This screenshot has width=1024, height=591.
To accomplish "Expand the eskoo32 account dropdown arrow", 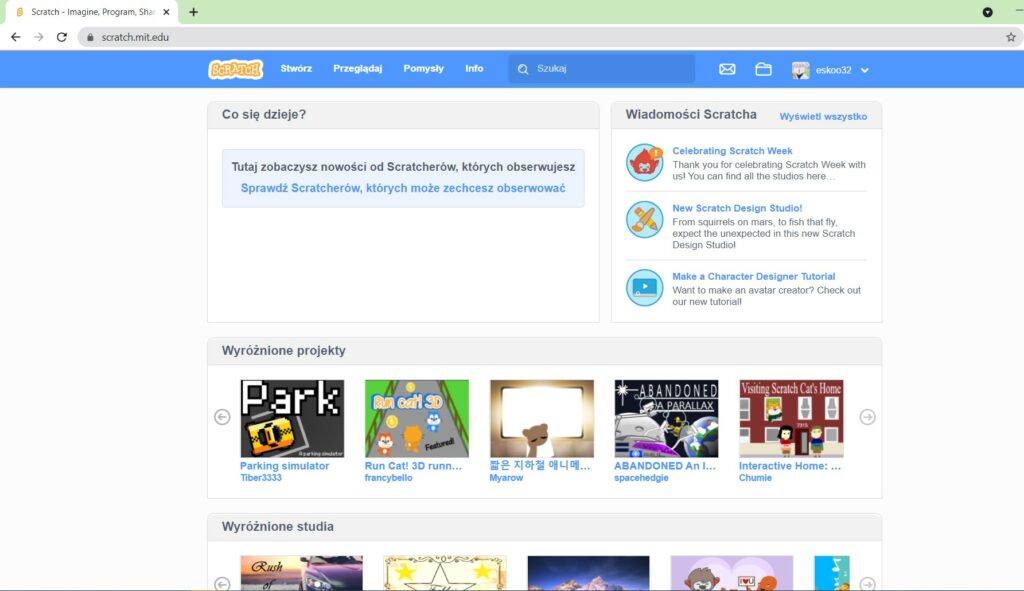I will [x=865, y=70].
